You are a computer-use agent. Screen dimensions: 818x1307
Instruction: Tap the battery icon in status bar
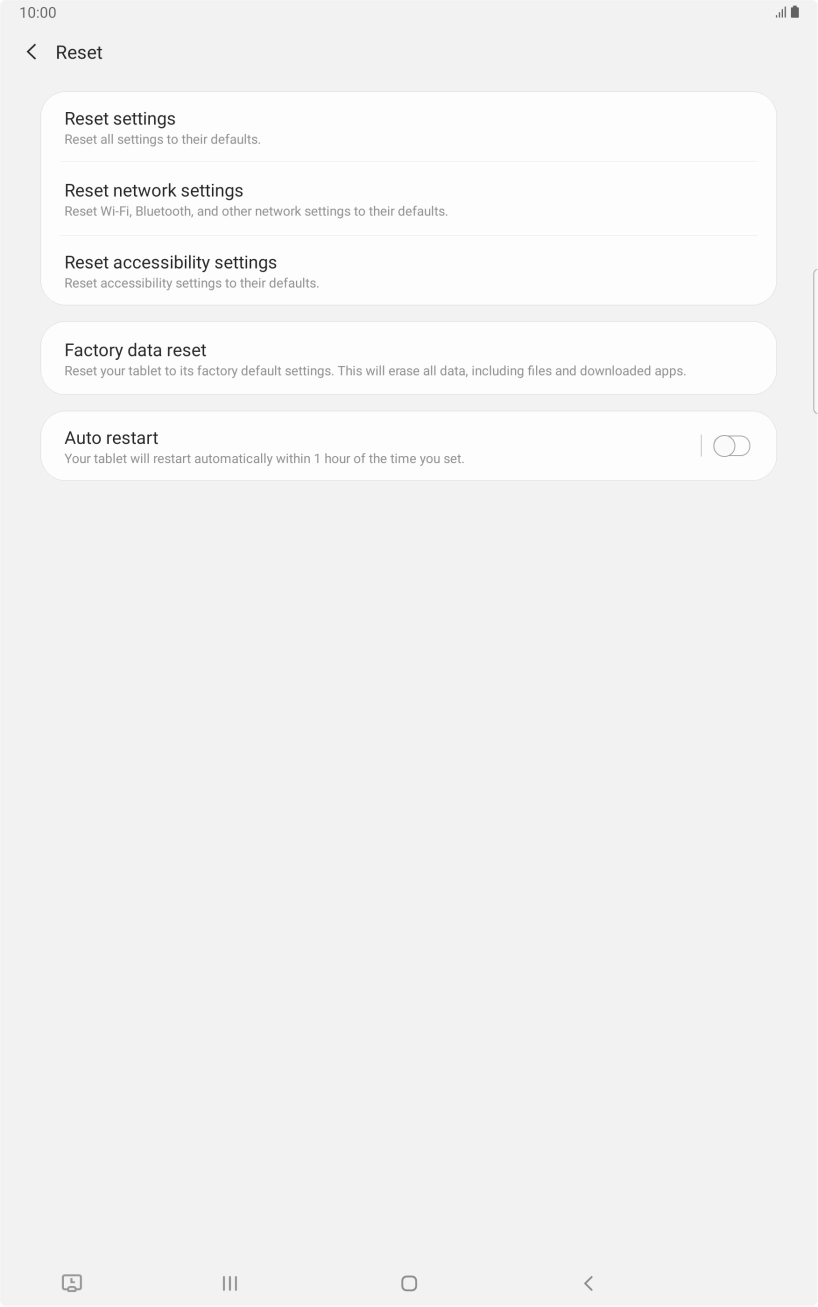click(795, 12)
